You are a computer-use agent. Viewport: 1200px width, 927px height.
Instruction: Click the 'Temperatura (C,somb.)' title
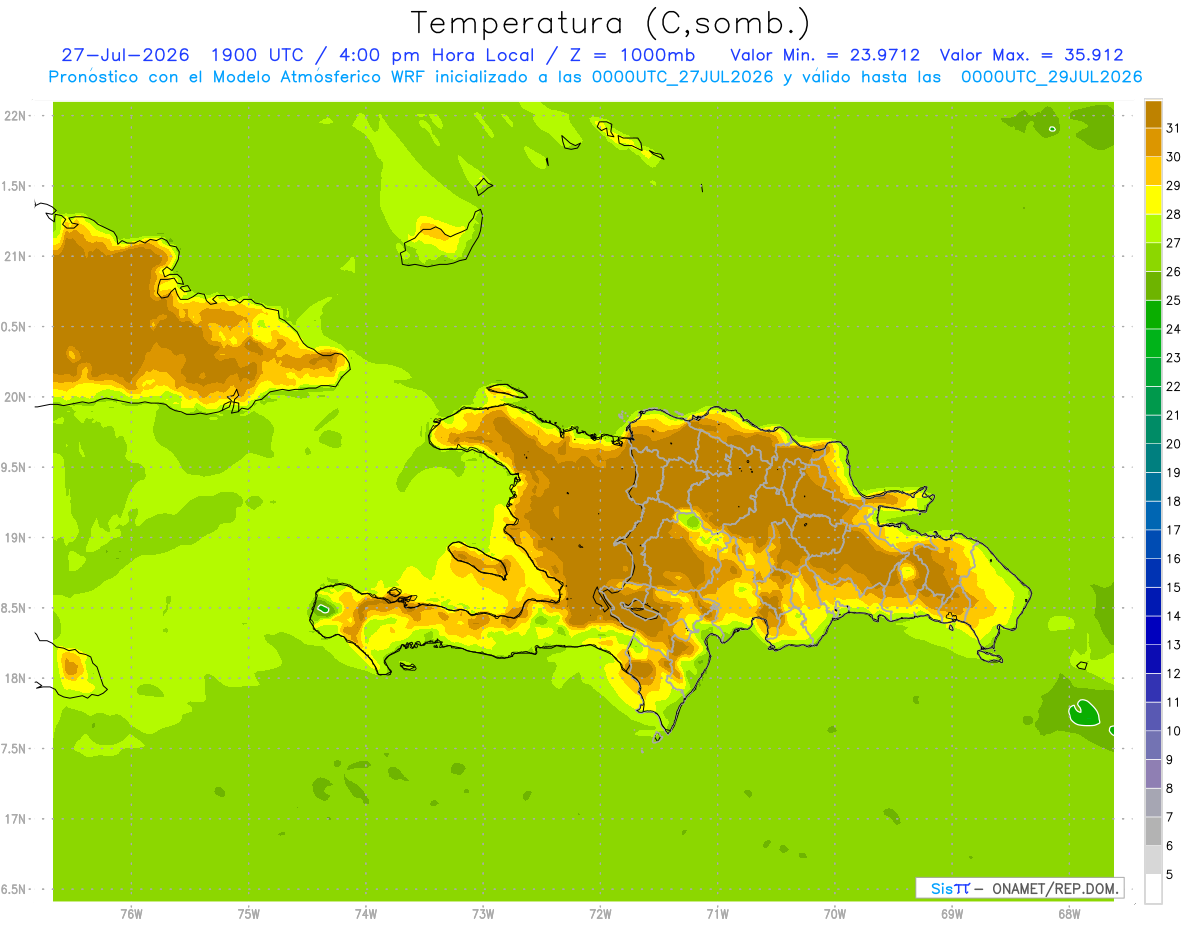pos(609,23)
